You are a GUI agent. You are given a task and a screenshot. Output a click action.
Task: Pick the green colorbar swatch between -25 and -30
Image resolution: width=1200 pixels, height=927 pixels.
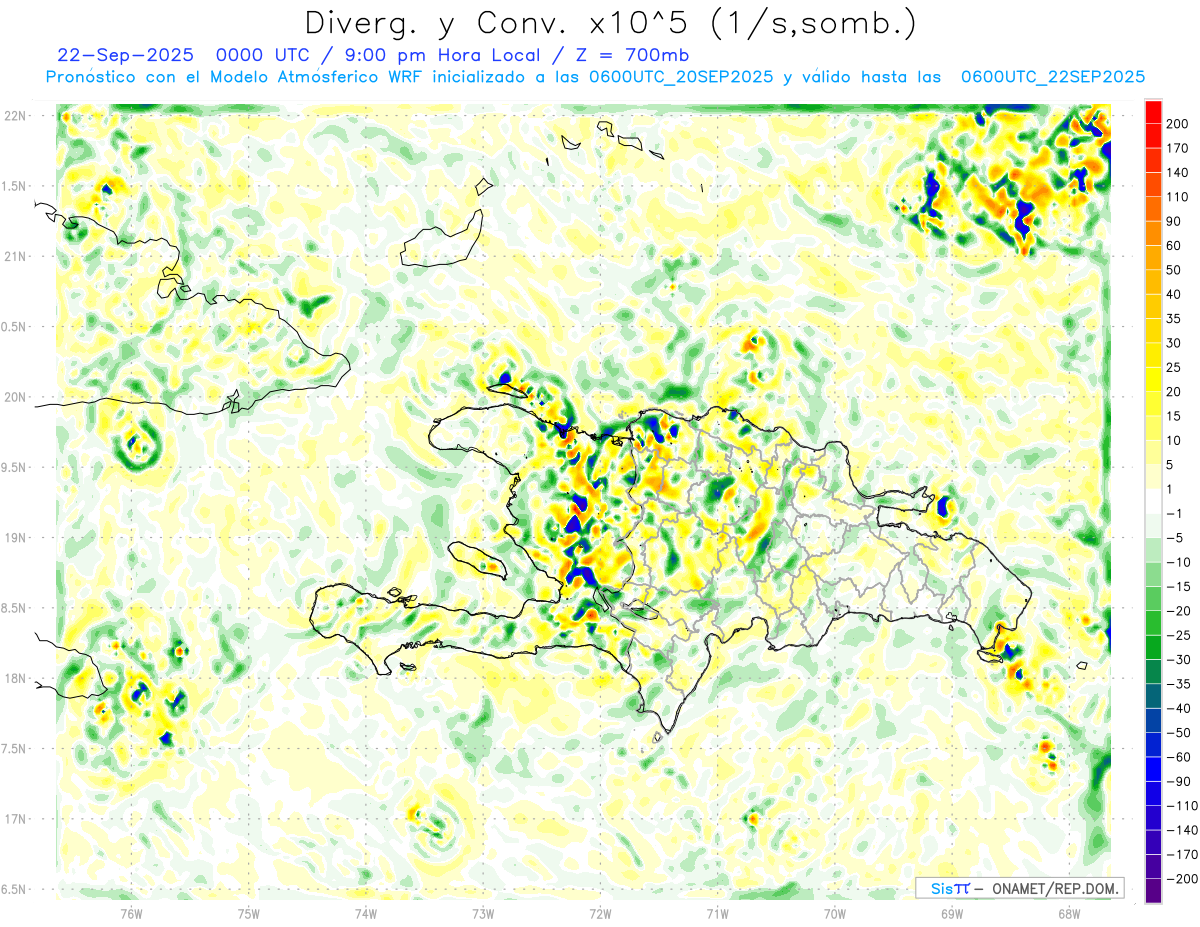pos(1153,647)
